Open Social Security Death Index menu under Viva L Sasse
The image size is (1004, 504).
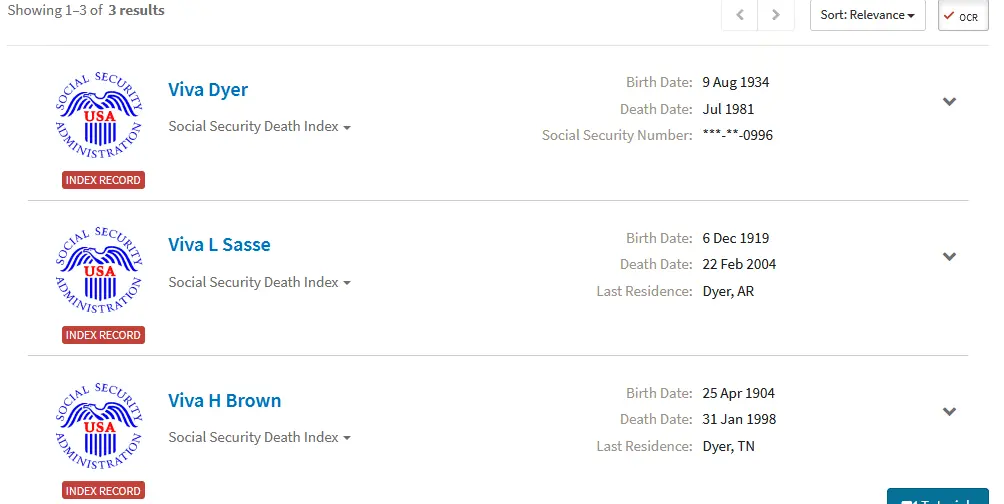259,282
